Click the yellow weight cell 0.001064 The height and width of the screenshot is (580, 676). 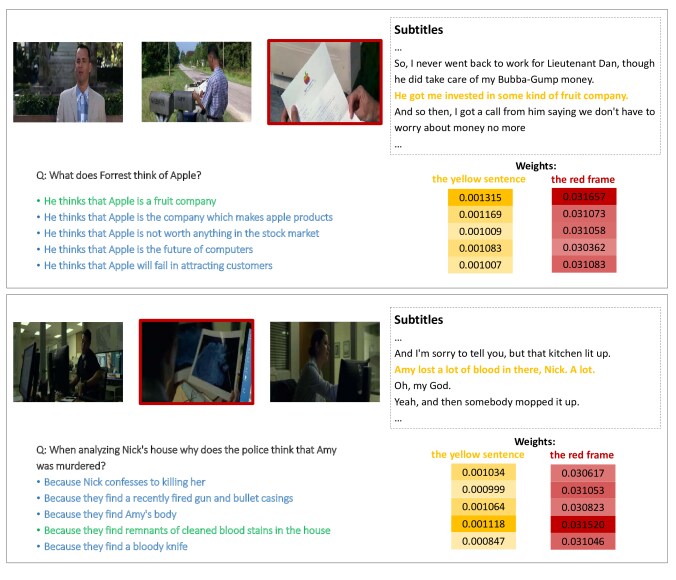tap(483, 507)
